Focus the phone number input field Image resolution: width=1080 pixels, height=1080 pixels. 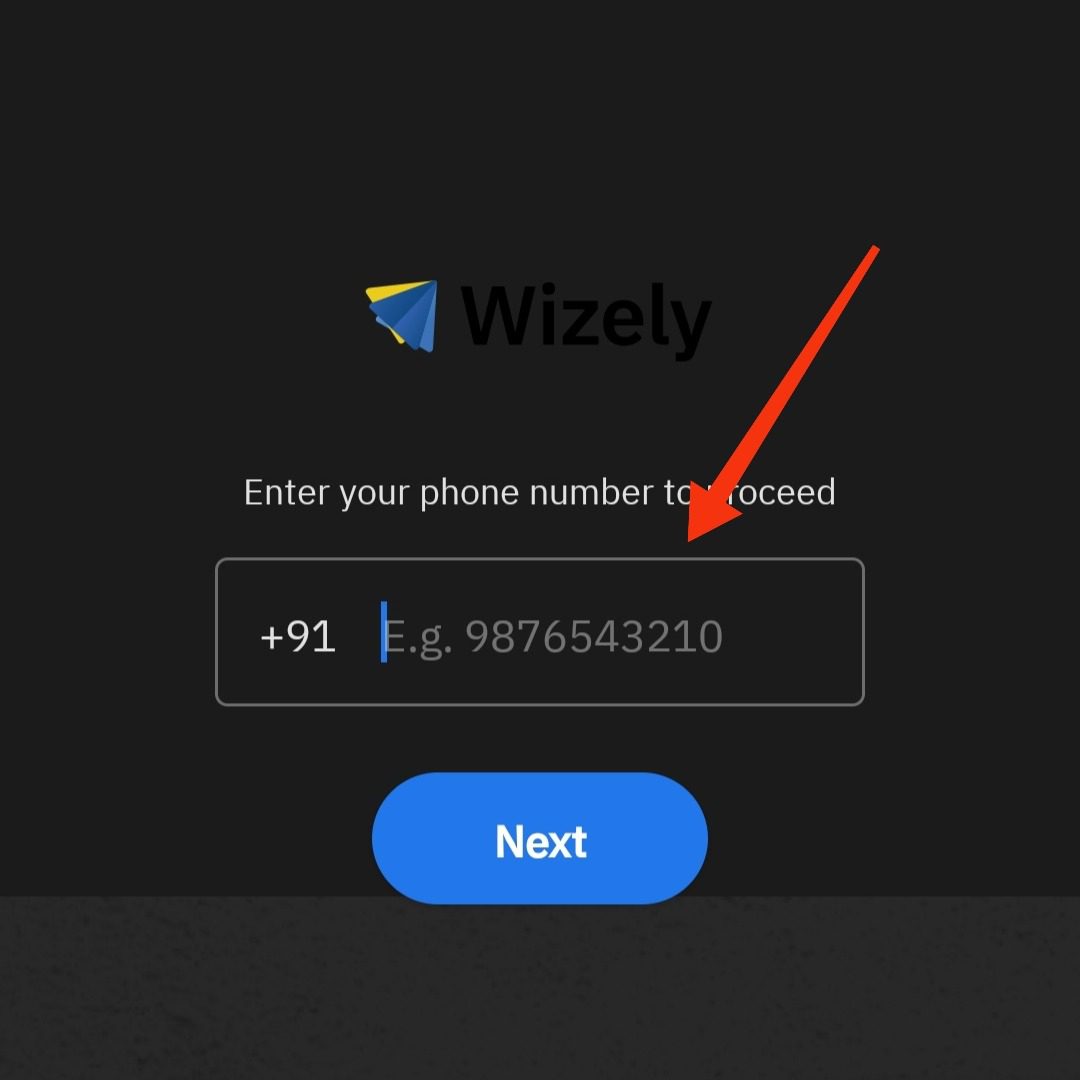click(x=540, y=632)
